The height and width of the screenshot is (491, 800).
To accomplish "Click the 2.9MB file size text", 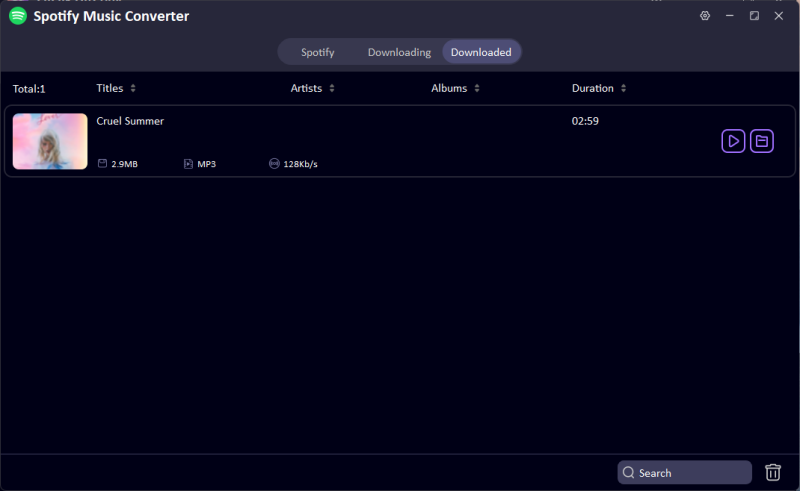I will coord(124,164).
